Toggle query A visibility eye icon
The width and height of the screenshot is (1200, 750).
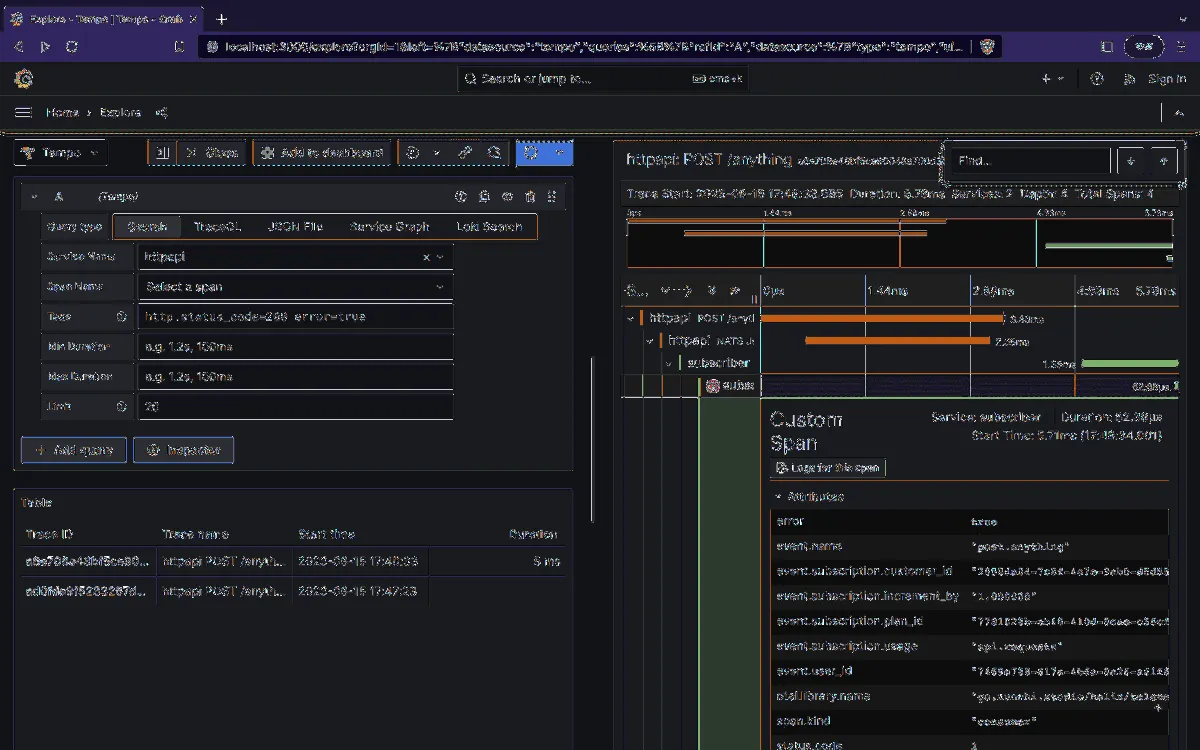[x=507, y=197]
